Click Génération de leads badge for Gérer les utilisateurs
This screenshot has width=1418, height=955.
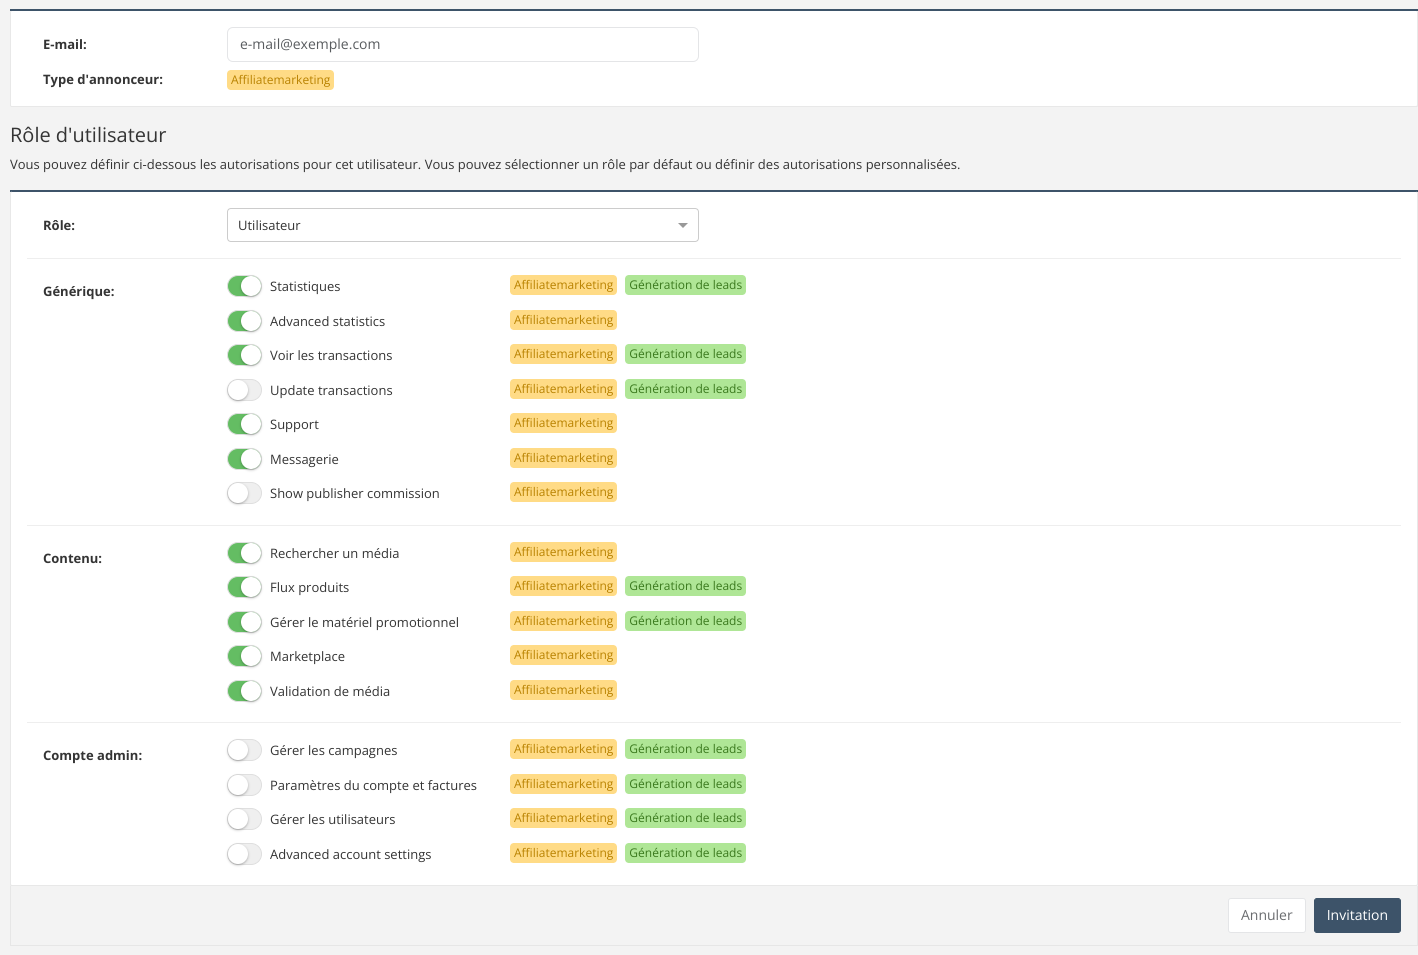[685, 818]
